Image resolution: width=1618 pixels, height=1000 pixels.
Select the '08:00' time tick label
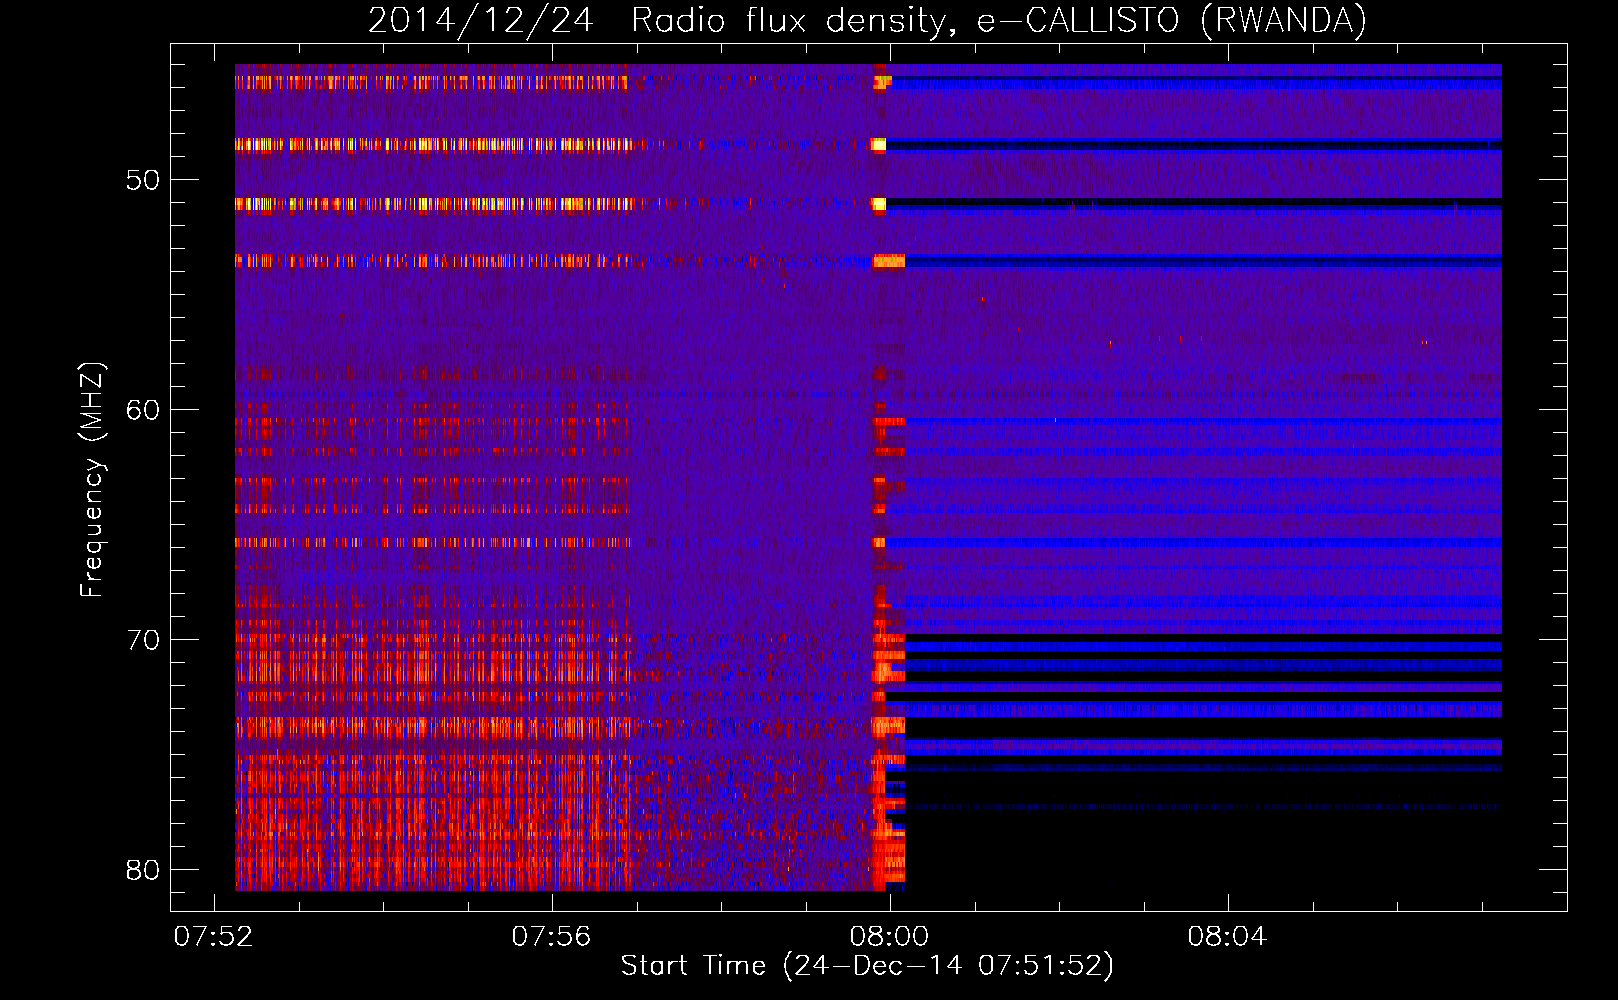coord(889,937)
